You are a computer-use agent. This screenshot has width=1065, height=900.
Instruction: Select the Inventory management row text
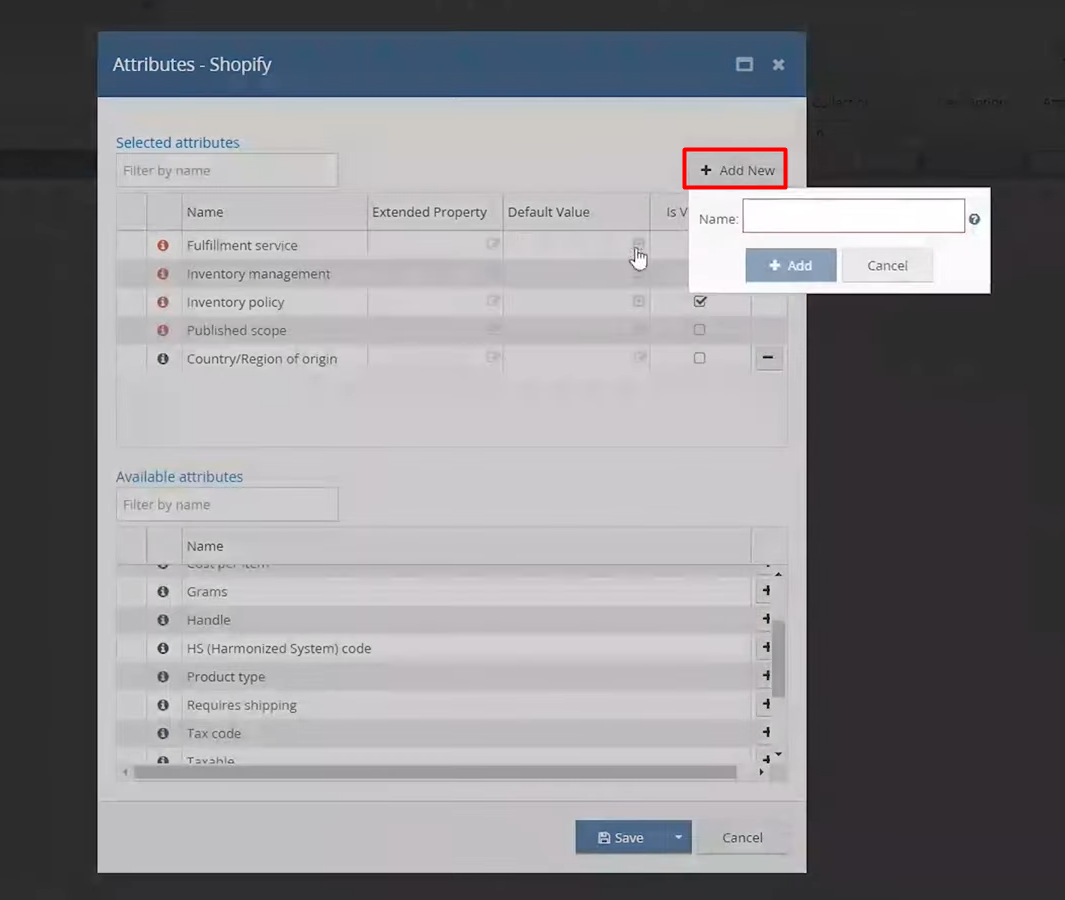(x=258, y=274)
